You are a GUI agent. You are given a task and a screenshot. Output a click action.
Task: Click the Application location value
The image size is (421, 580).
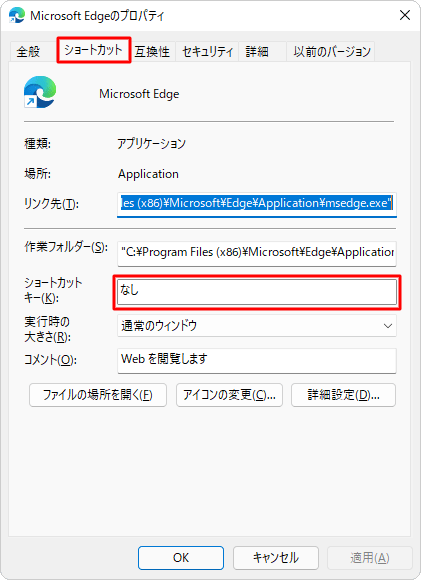tap(148, 174)
